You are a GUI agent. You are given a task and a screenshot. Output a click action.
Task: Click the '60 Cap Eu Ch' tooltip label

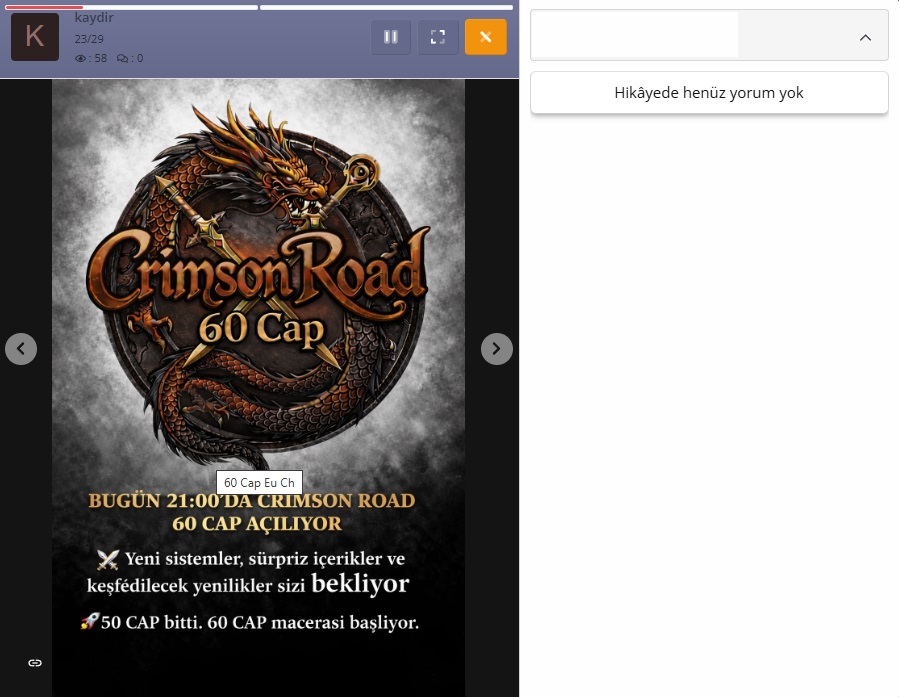(x=259, y=482)
